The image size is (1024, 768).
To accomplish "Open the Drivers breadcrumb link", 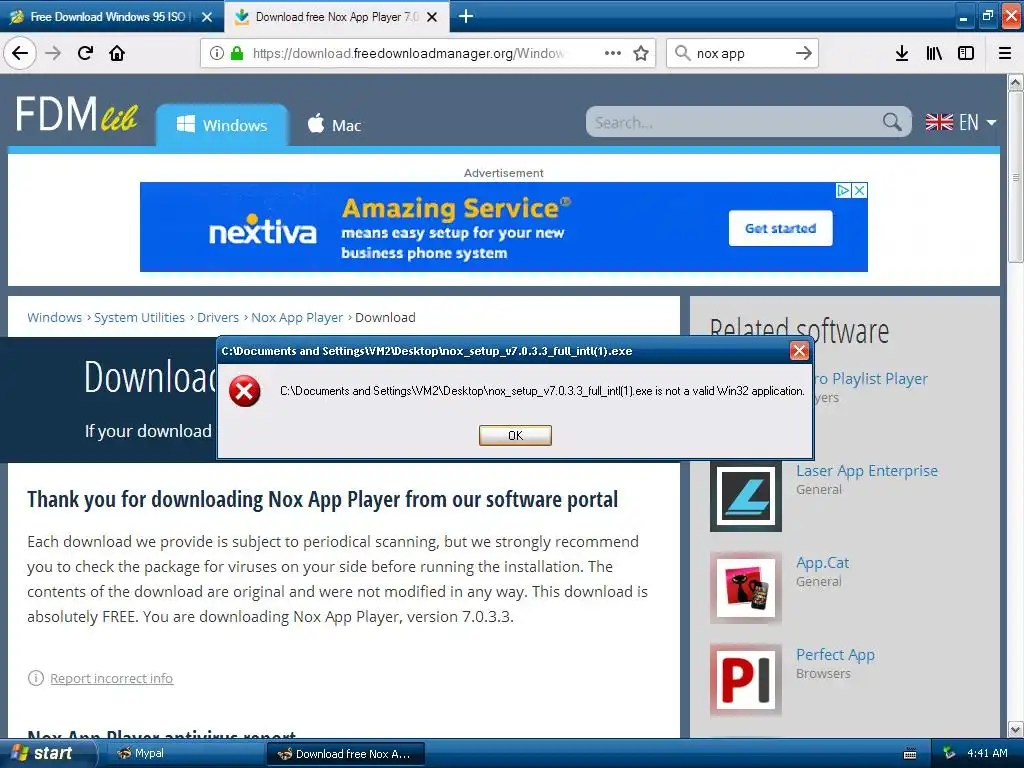I will 217,317.
